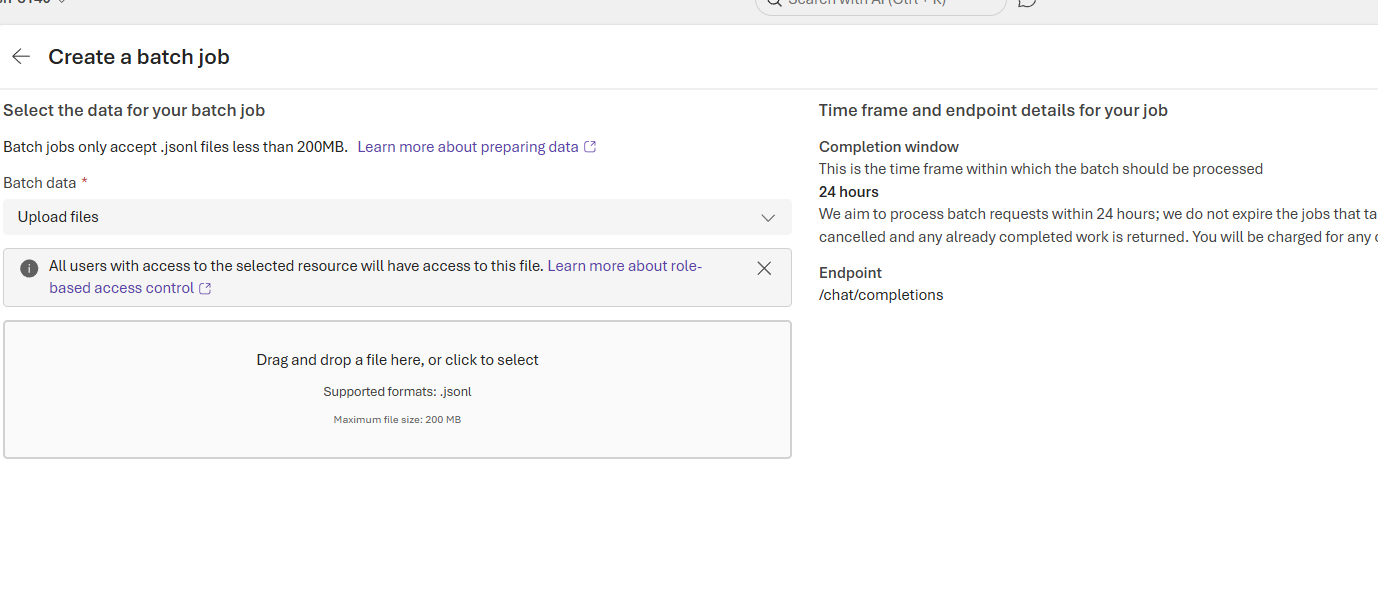Click the 'Batch data' field label
This screenshot has width=1378, height=591.
click(40, 183)
